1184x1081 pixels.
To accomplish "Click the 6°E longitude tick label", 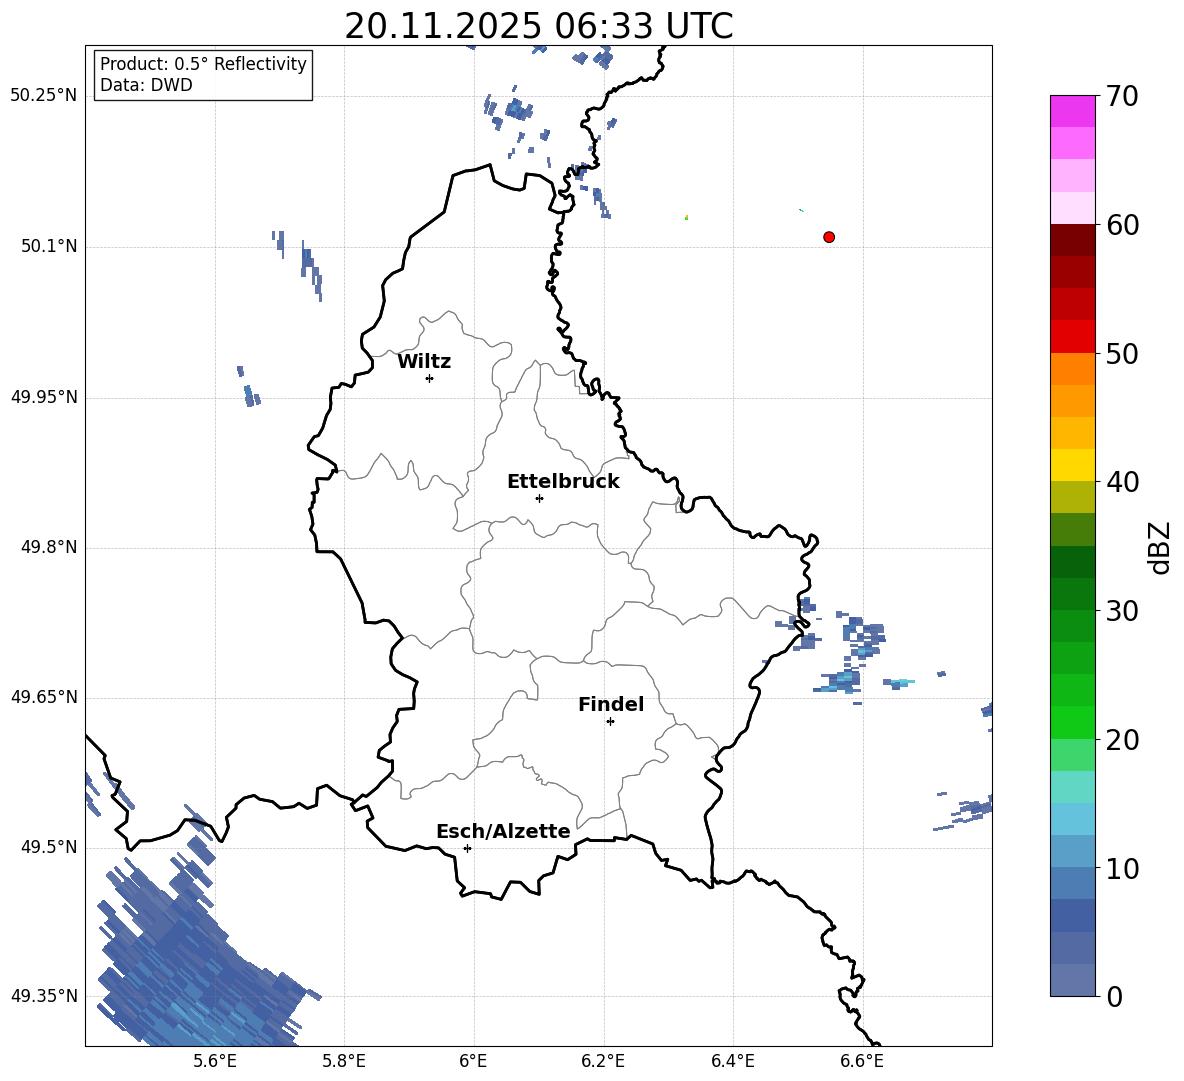I will click(473, 1062).
